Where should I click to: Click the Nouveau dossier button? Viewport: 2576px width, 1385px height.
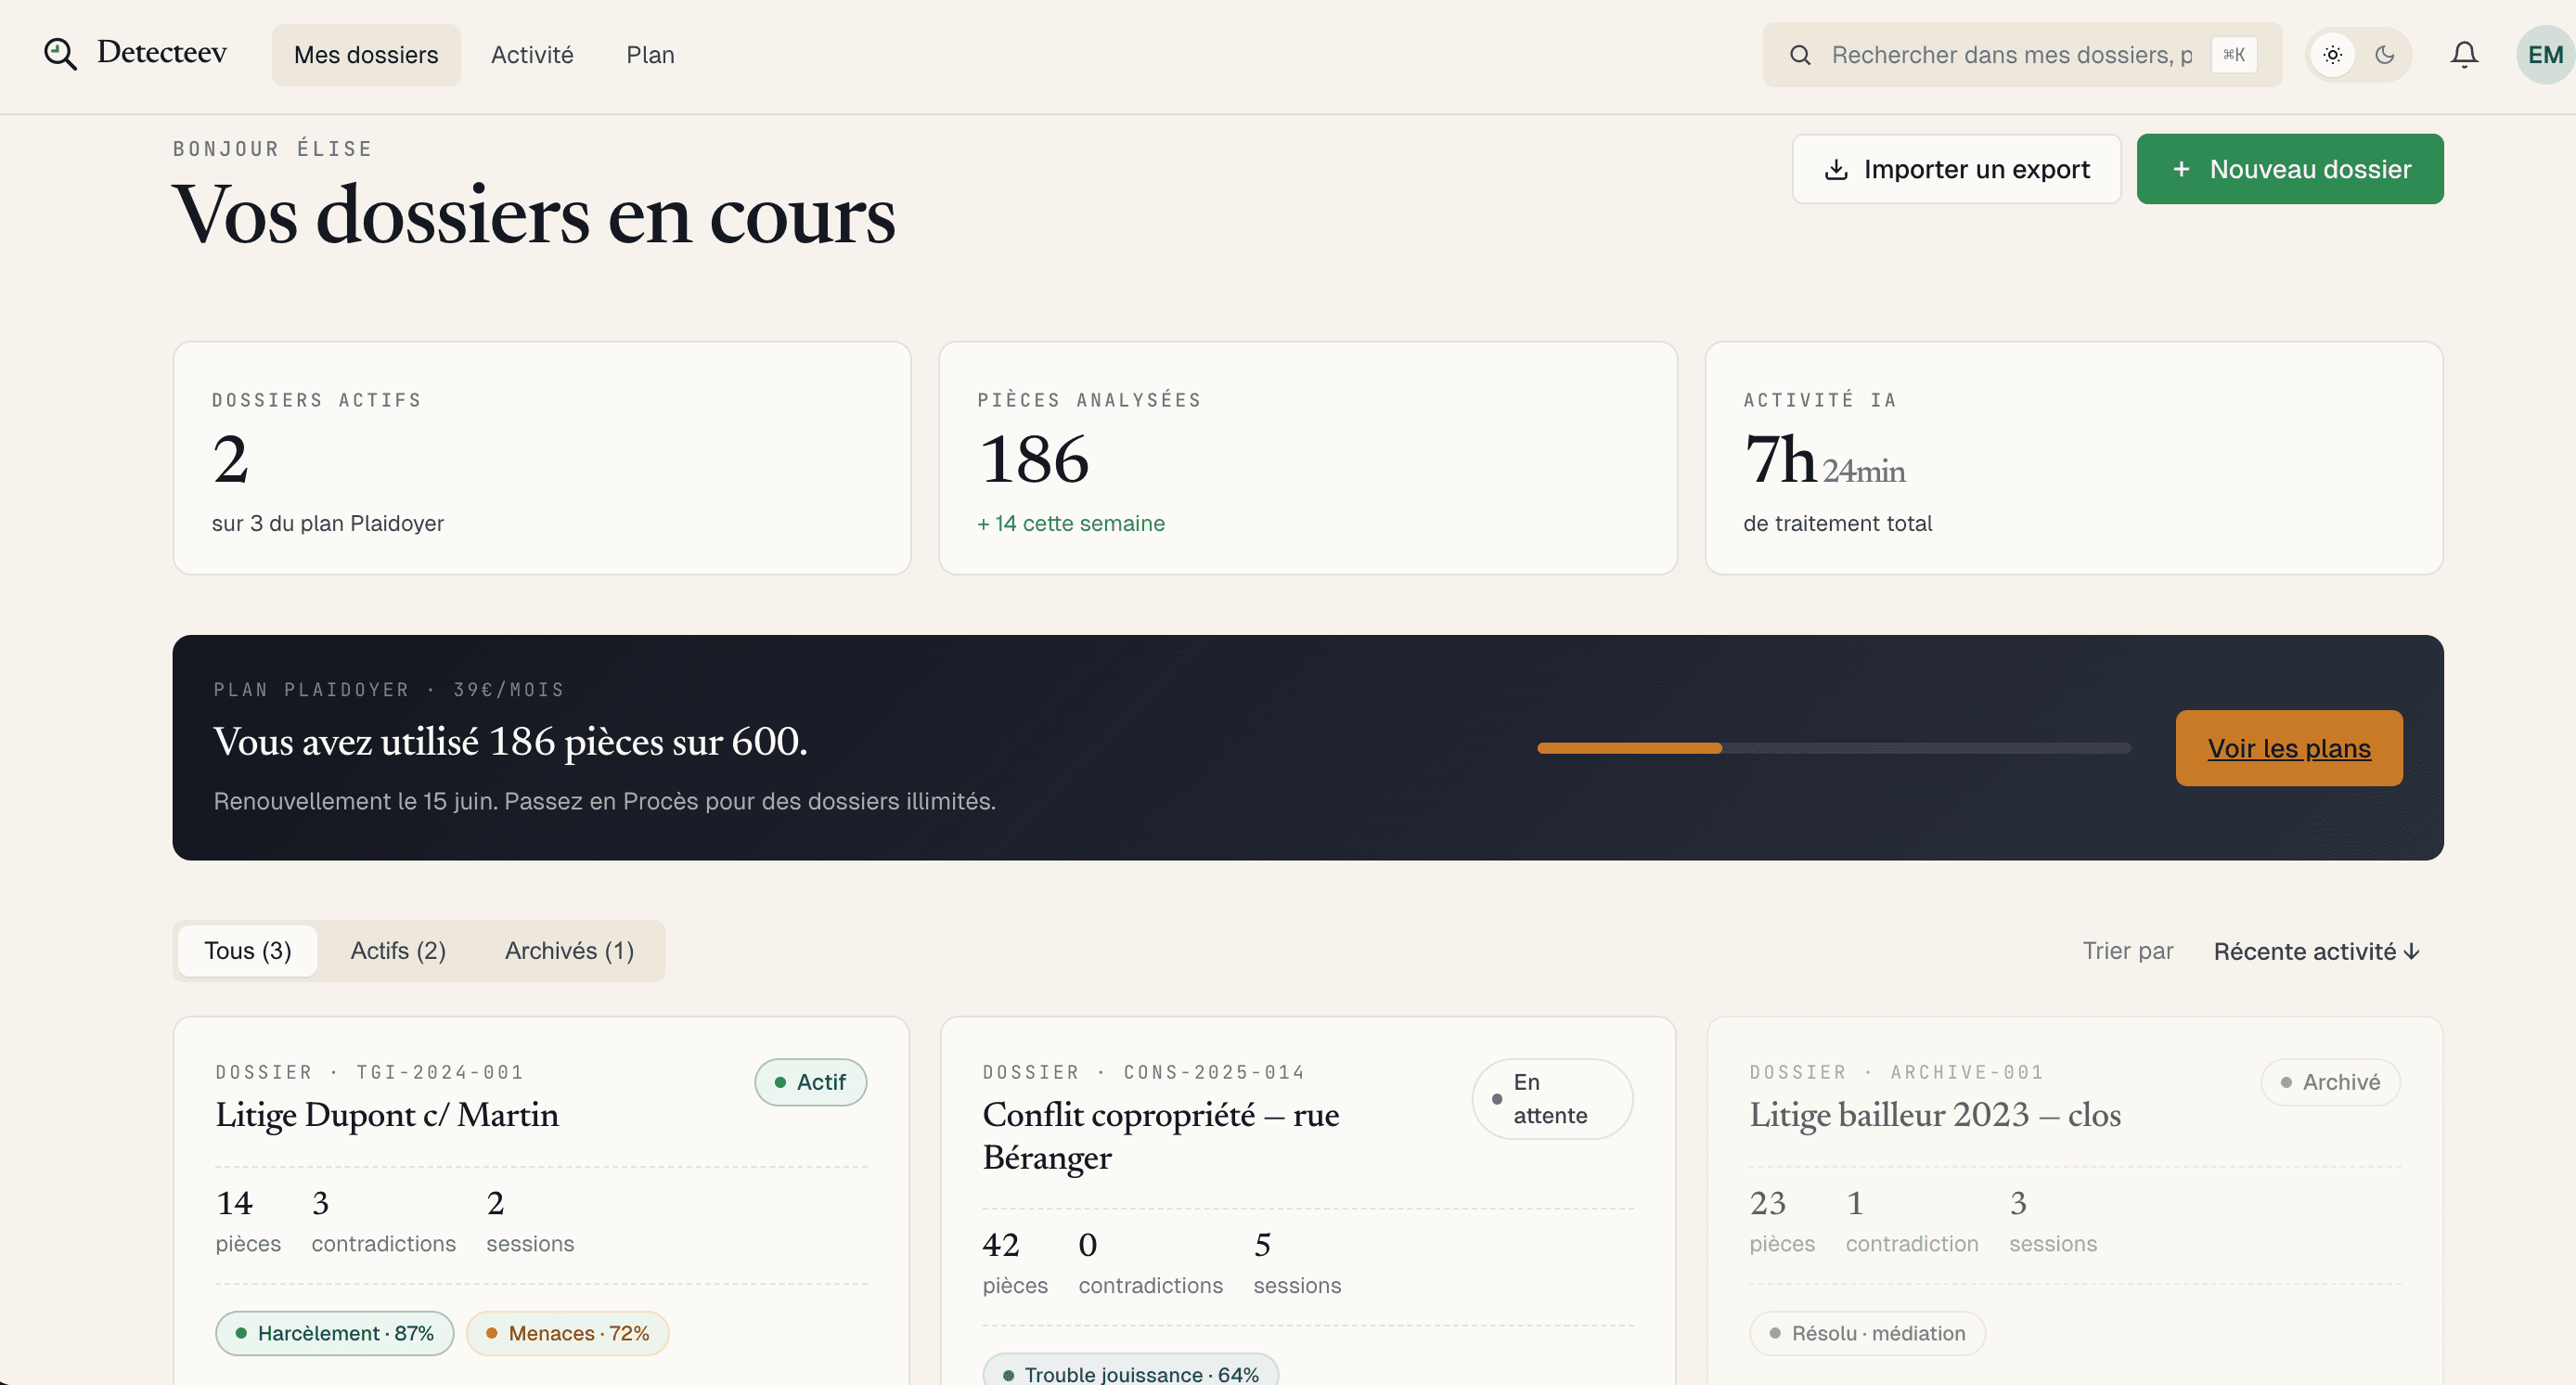click(x=2290, y=169)
